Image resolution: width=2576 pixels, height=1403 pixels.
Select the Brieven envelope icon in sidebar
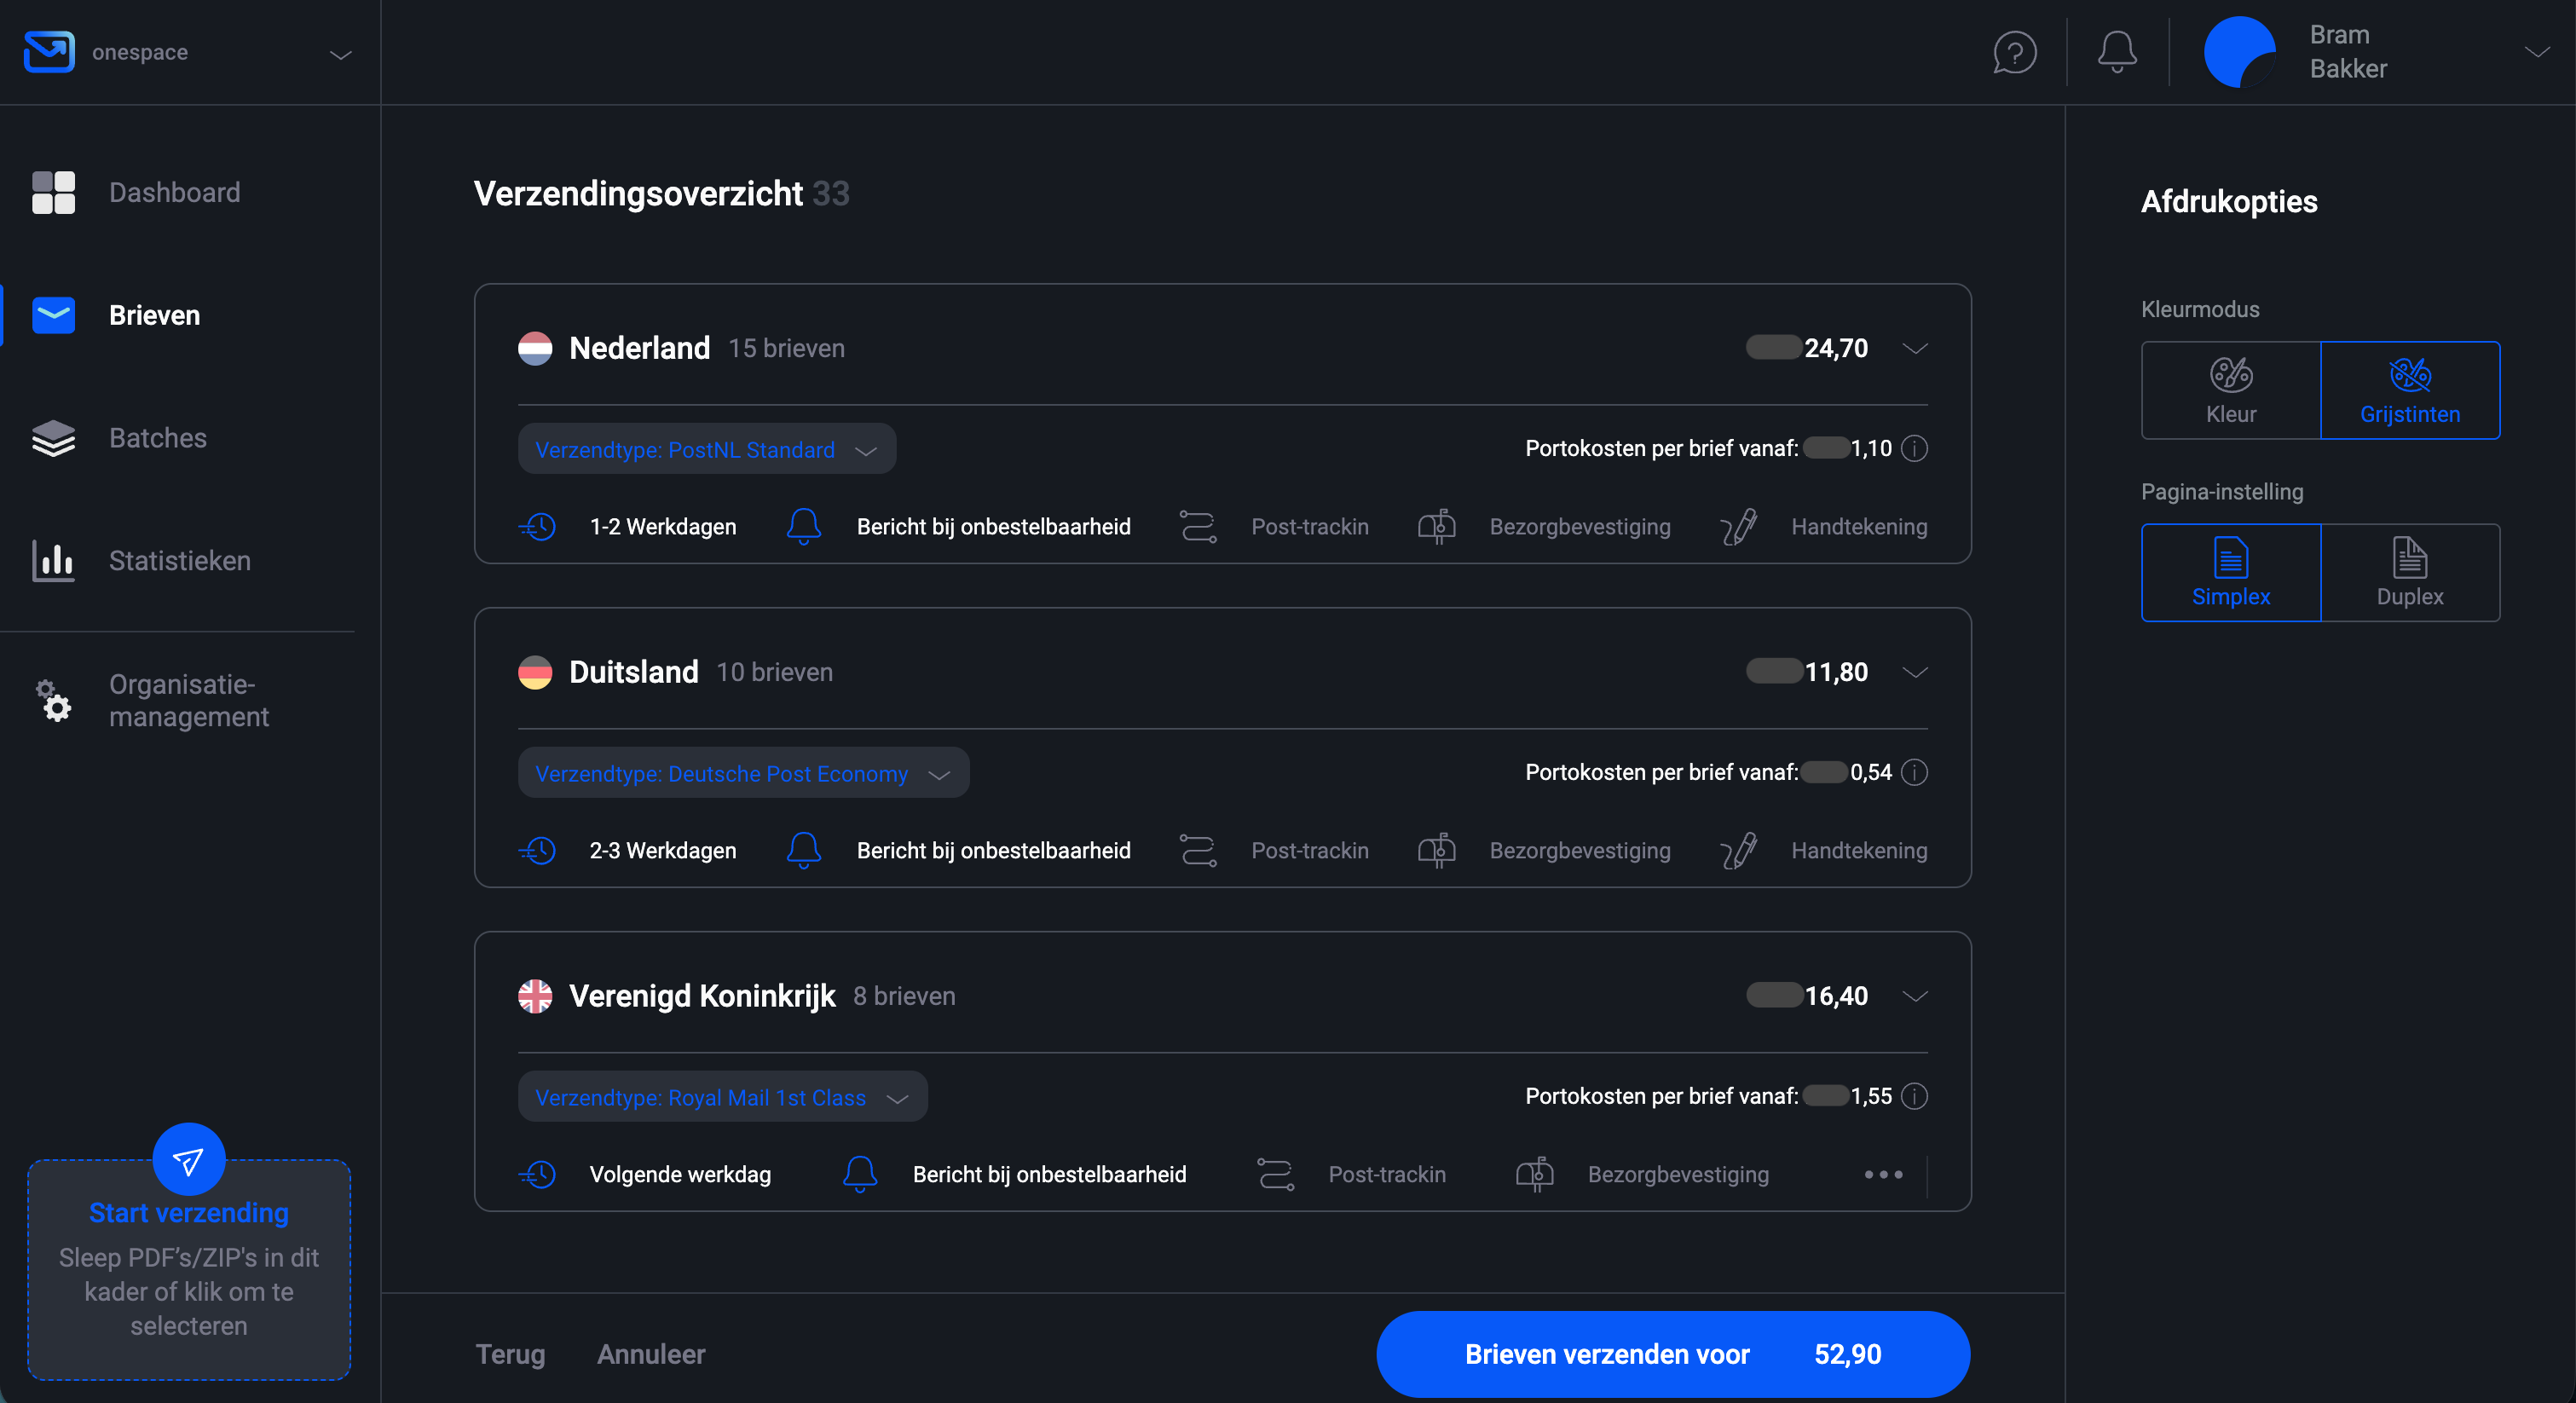[x=53, y=314]
